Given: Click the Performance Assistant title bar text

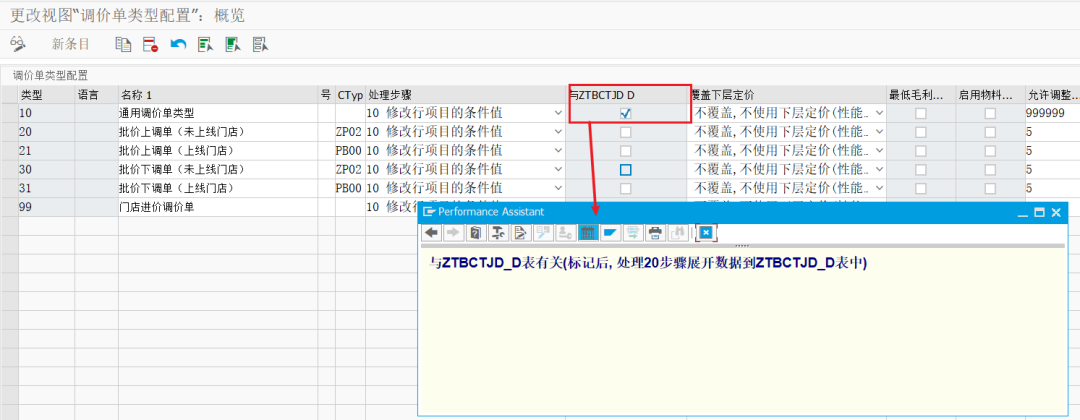Looking at the screenshot, I should pyautogui.click(x=490, y=212).
